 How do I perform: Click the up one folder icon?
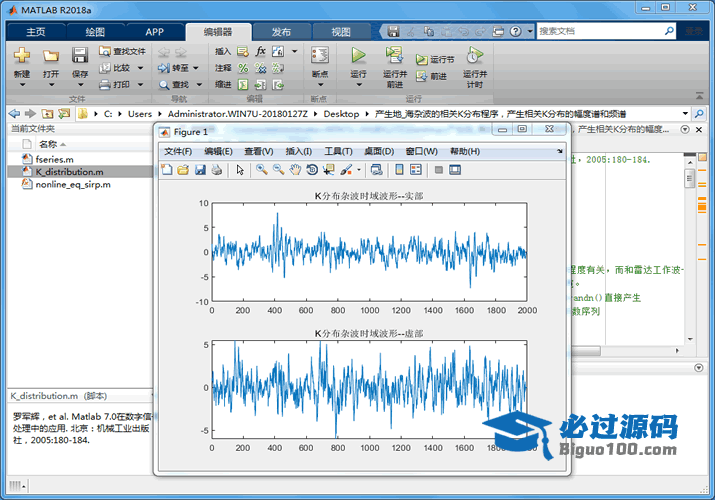47,113
